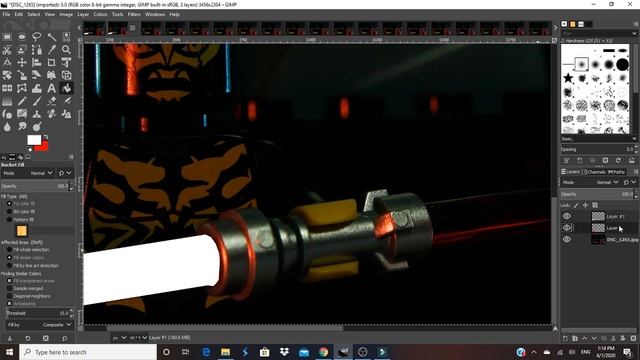Viewport: 640px width, 360px height.
Task: Select the Pencil tool
Action: (22, 101)
